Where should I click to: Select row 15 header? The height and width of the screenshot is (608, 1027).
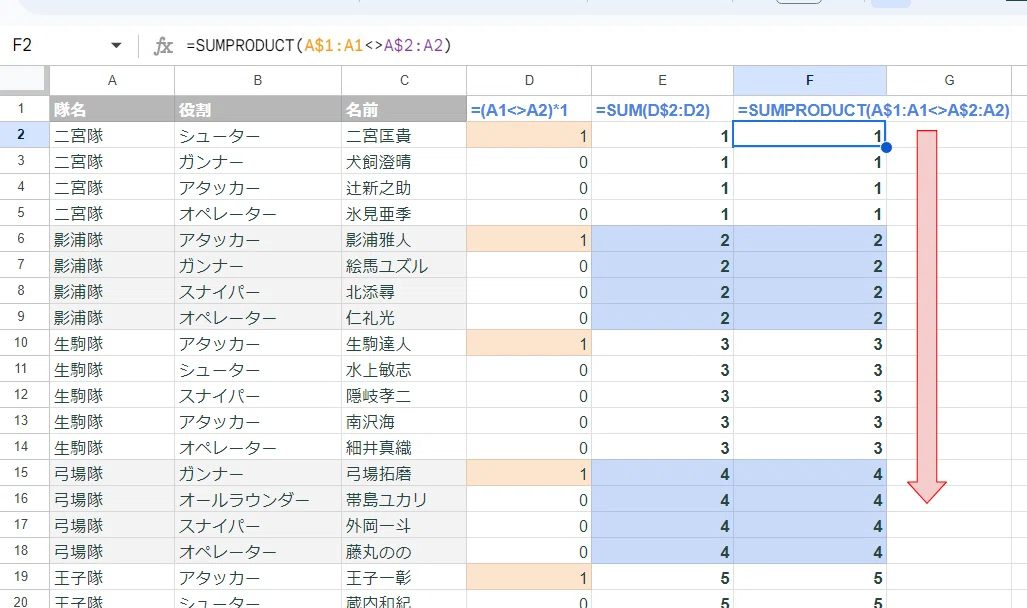coord(21,472)
